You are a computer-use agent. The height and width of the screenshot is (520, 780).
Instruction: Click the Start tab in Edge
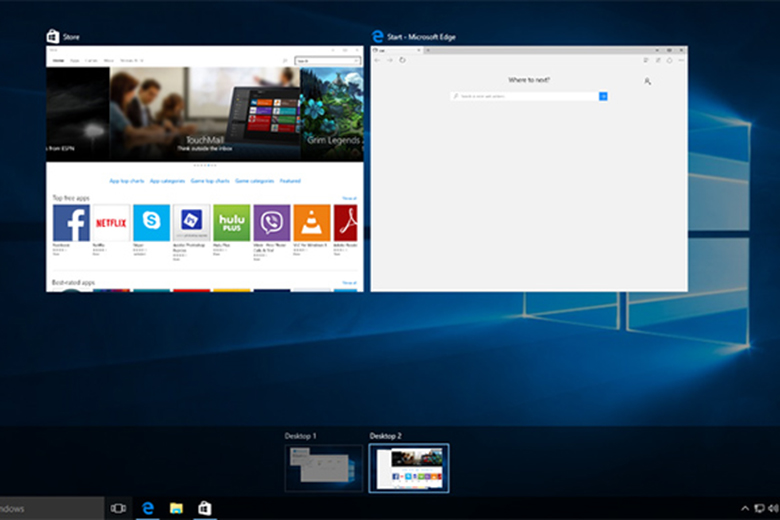tap(398, 50)
